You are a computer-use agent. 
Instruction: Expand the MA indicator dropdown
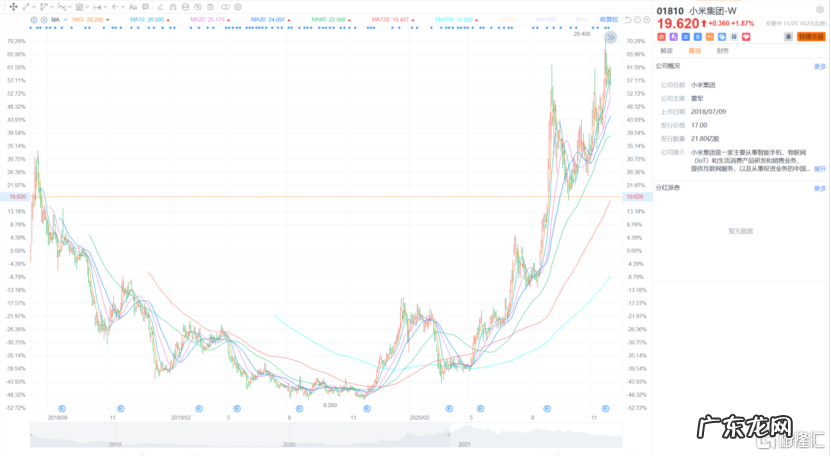pyautogui.click(x=65, y=20)
